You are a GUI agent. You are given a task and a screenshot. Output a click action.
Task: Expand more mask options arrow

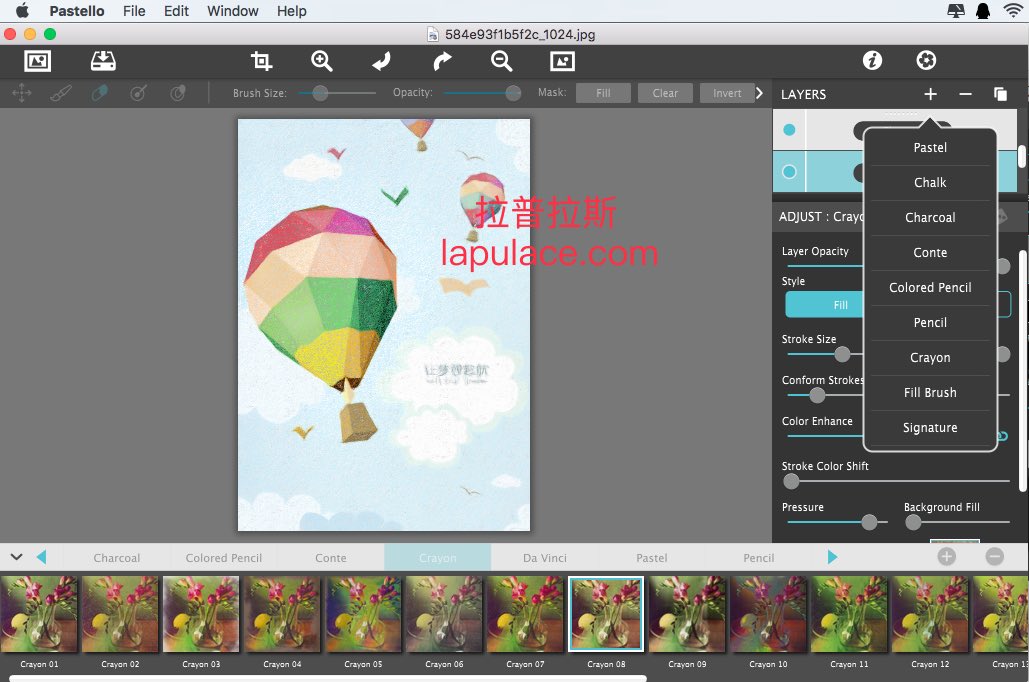[759, 93]
